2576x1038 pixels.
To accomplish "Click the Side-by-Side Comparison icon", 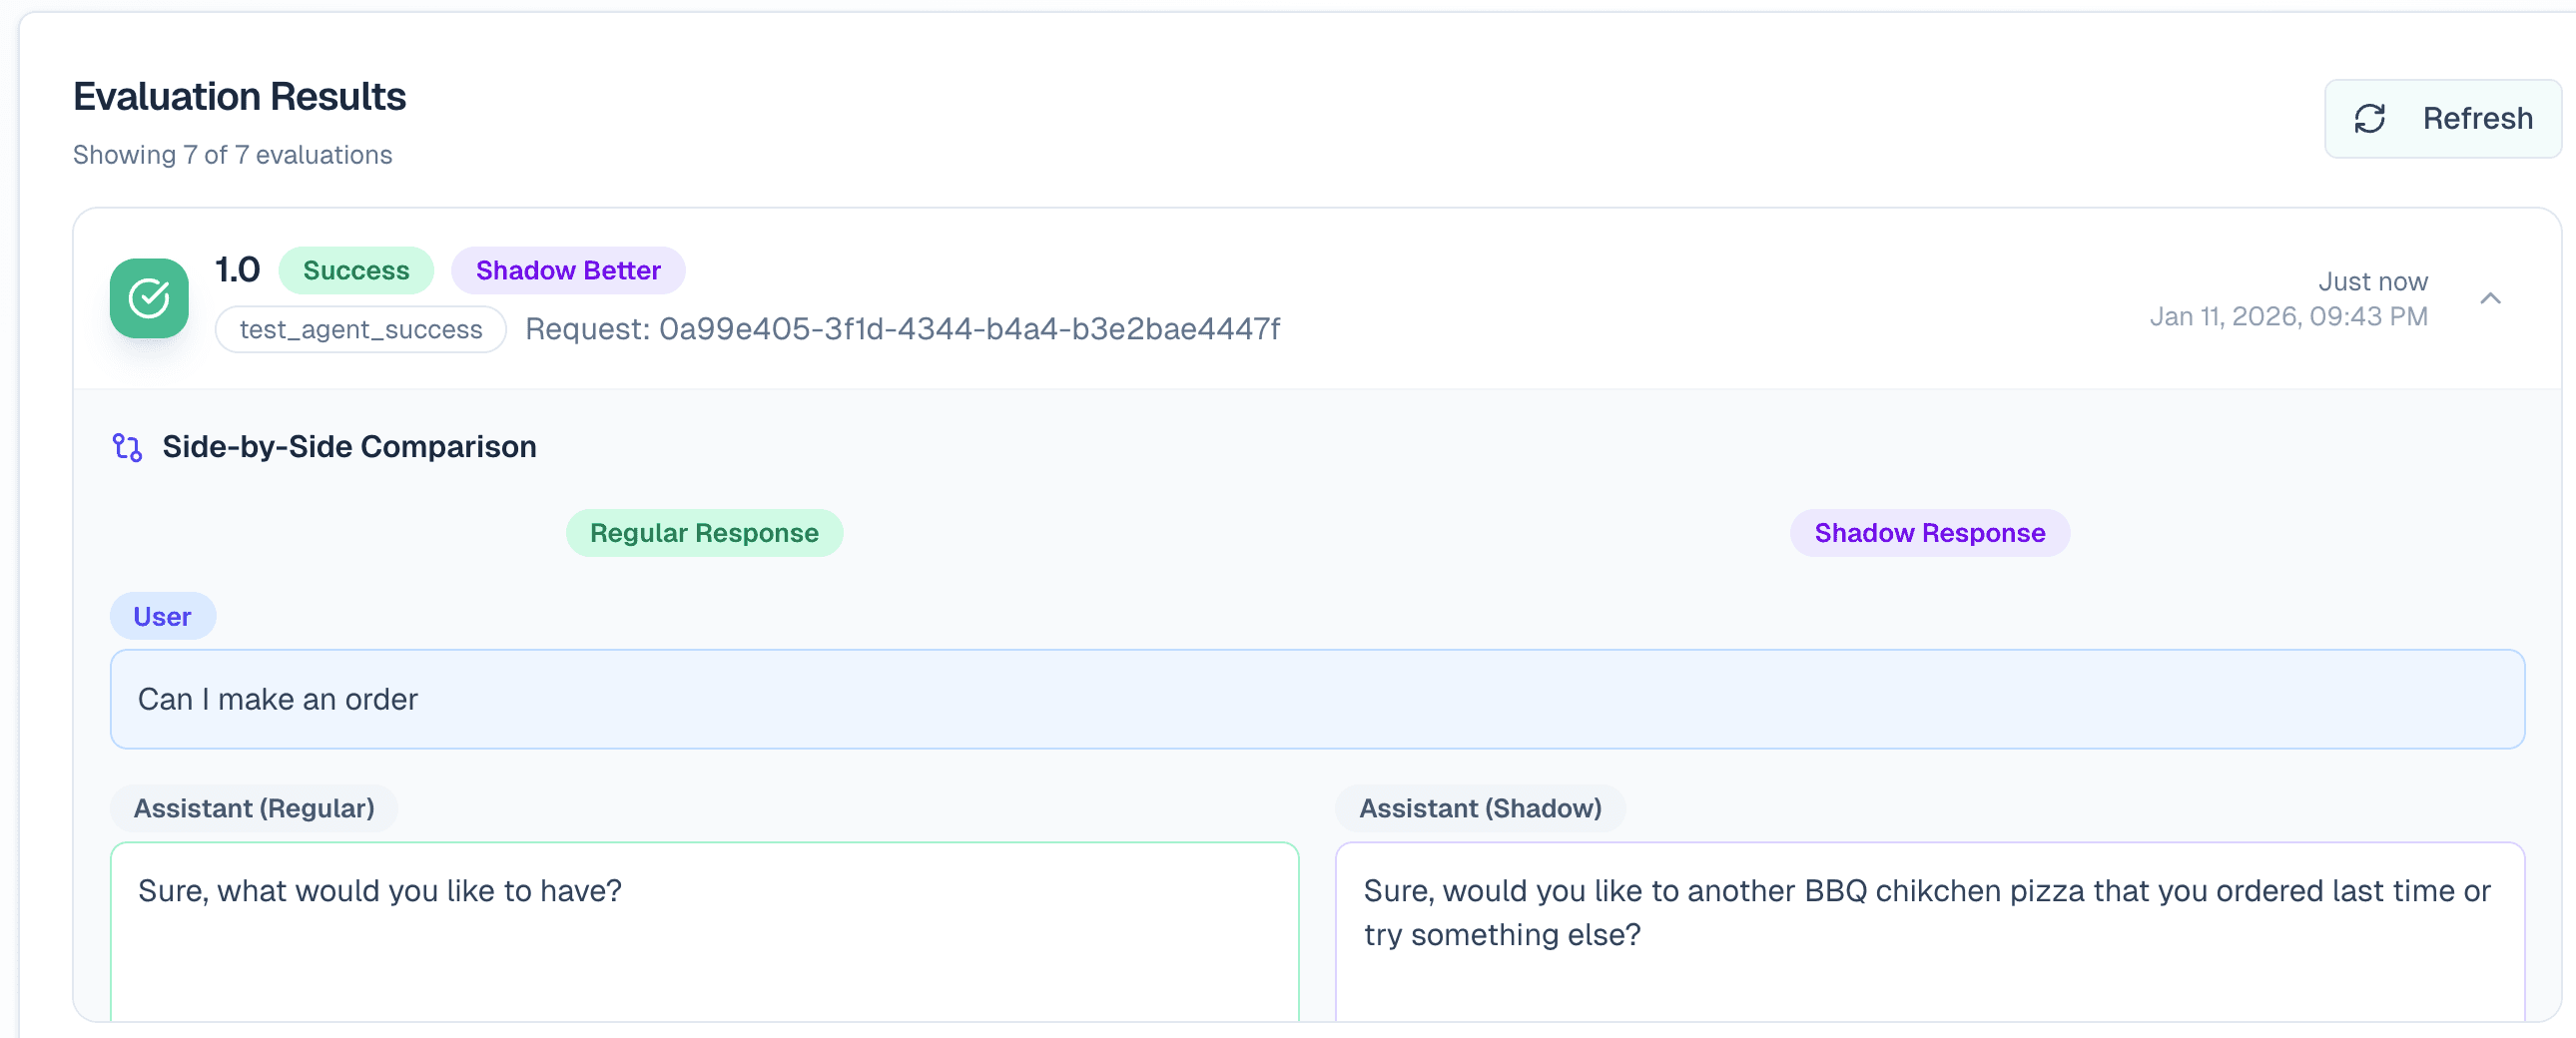I will (x=127, y=447).
